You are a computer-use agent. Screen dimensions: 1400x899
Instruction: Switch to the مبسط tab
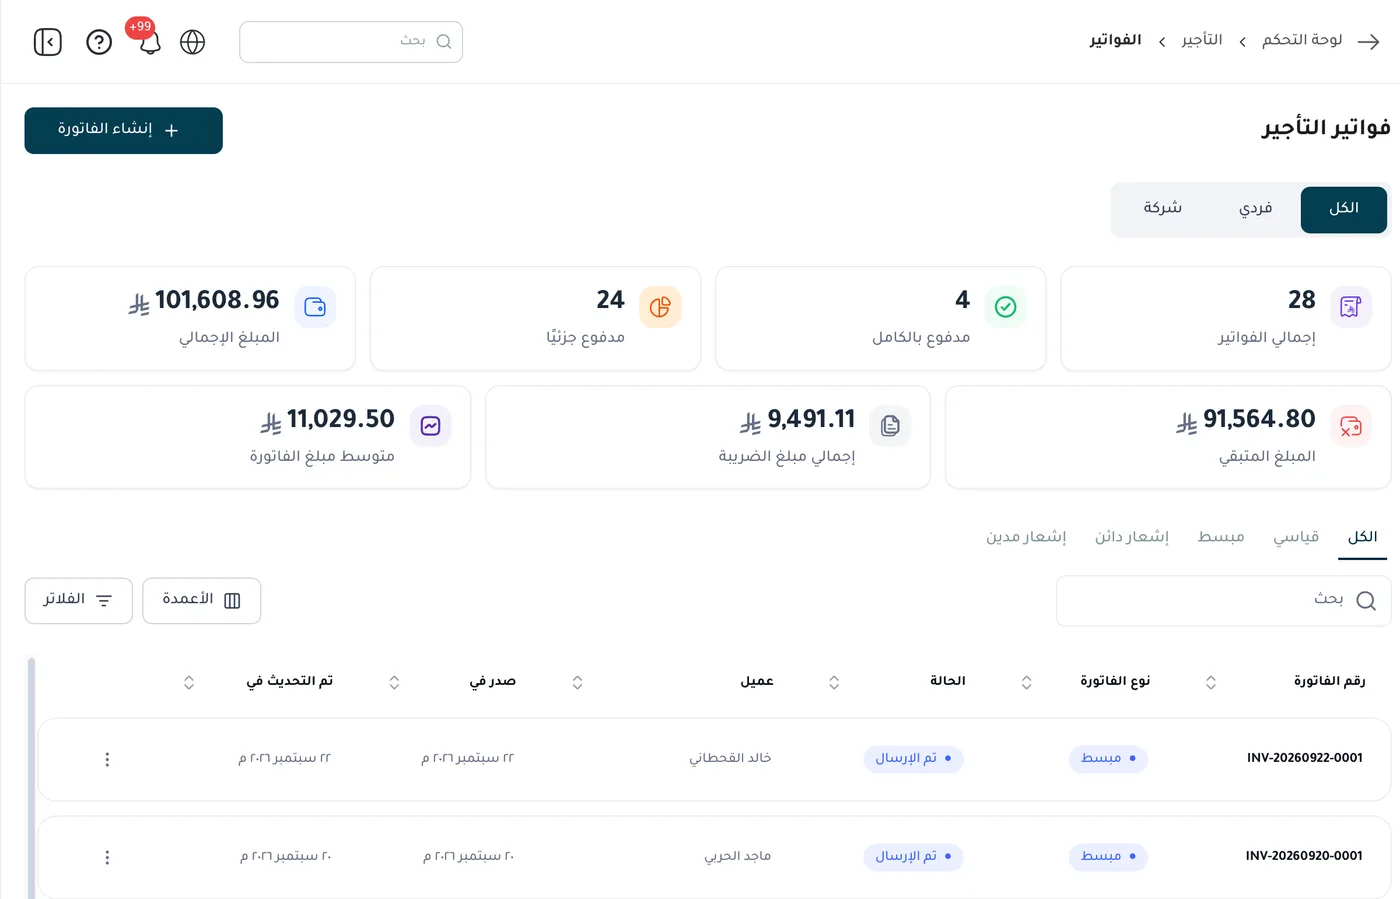[1221, 537]
